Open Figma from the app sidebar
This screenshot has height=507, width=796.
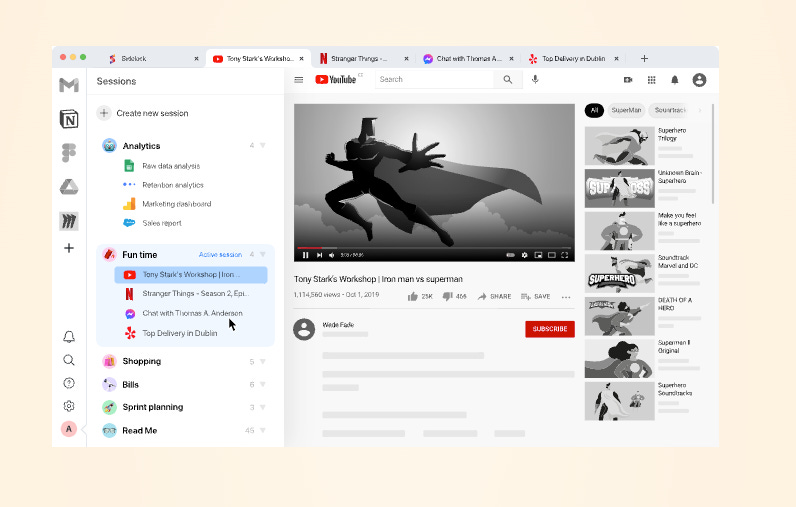click(x=69, y=153)
